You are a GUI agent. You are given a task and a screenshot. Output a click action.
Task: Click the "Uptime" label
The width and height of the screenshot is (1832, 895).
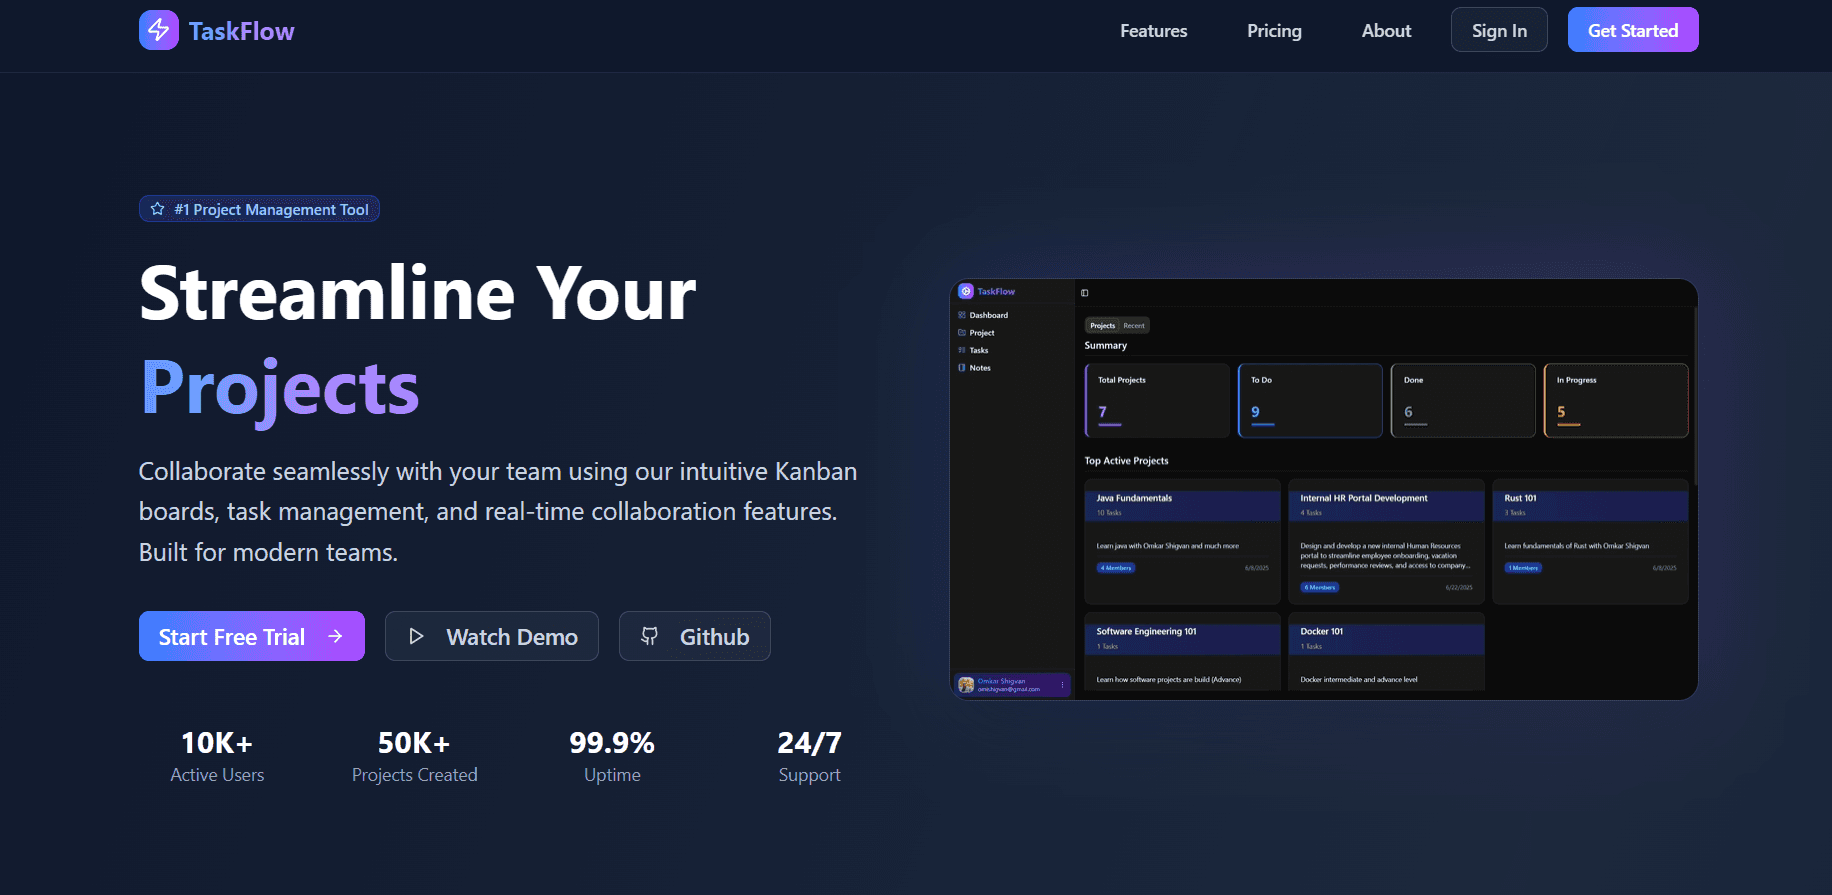tap(612, 775)
